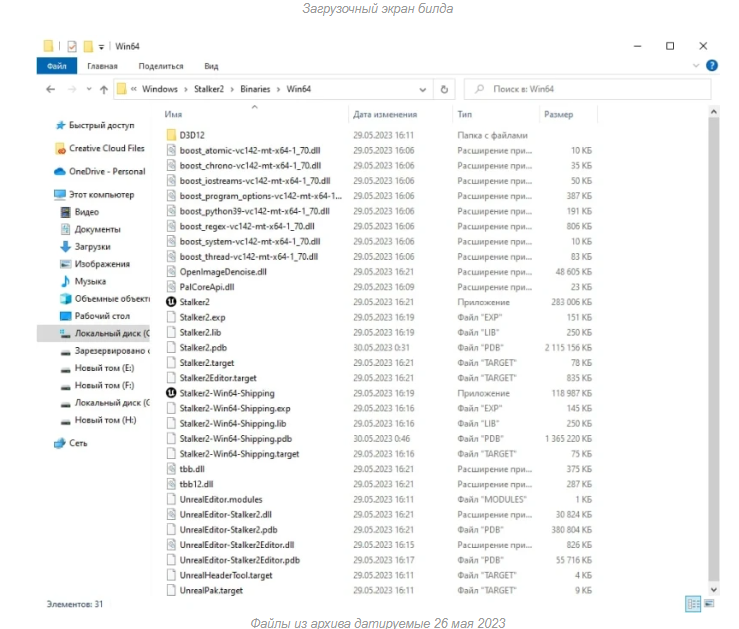
Task: Click Binaries in the breadcrumb path
Action: coord(255,89)
